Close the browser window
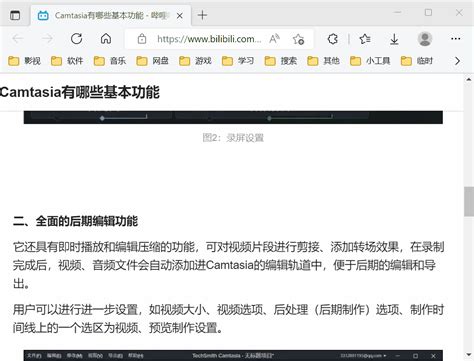 coord(459,13)
